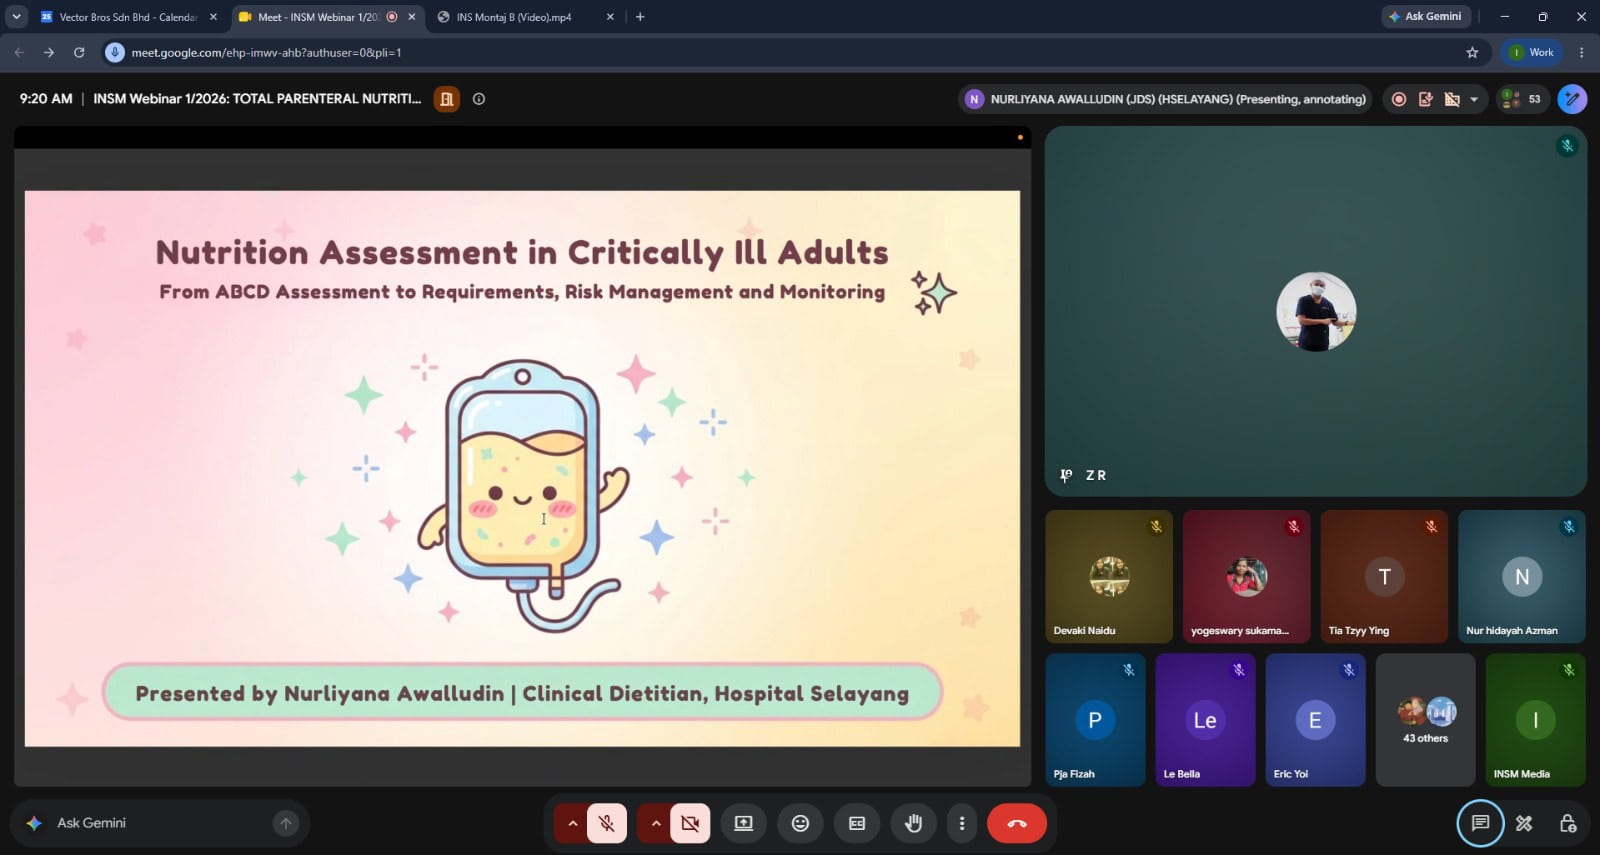Click the 'INSM Webinar 1/2026' meeting title

click(257, 99)
